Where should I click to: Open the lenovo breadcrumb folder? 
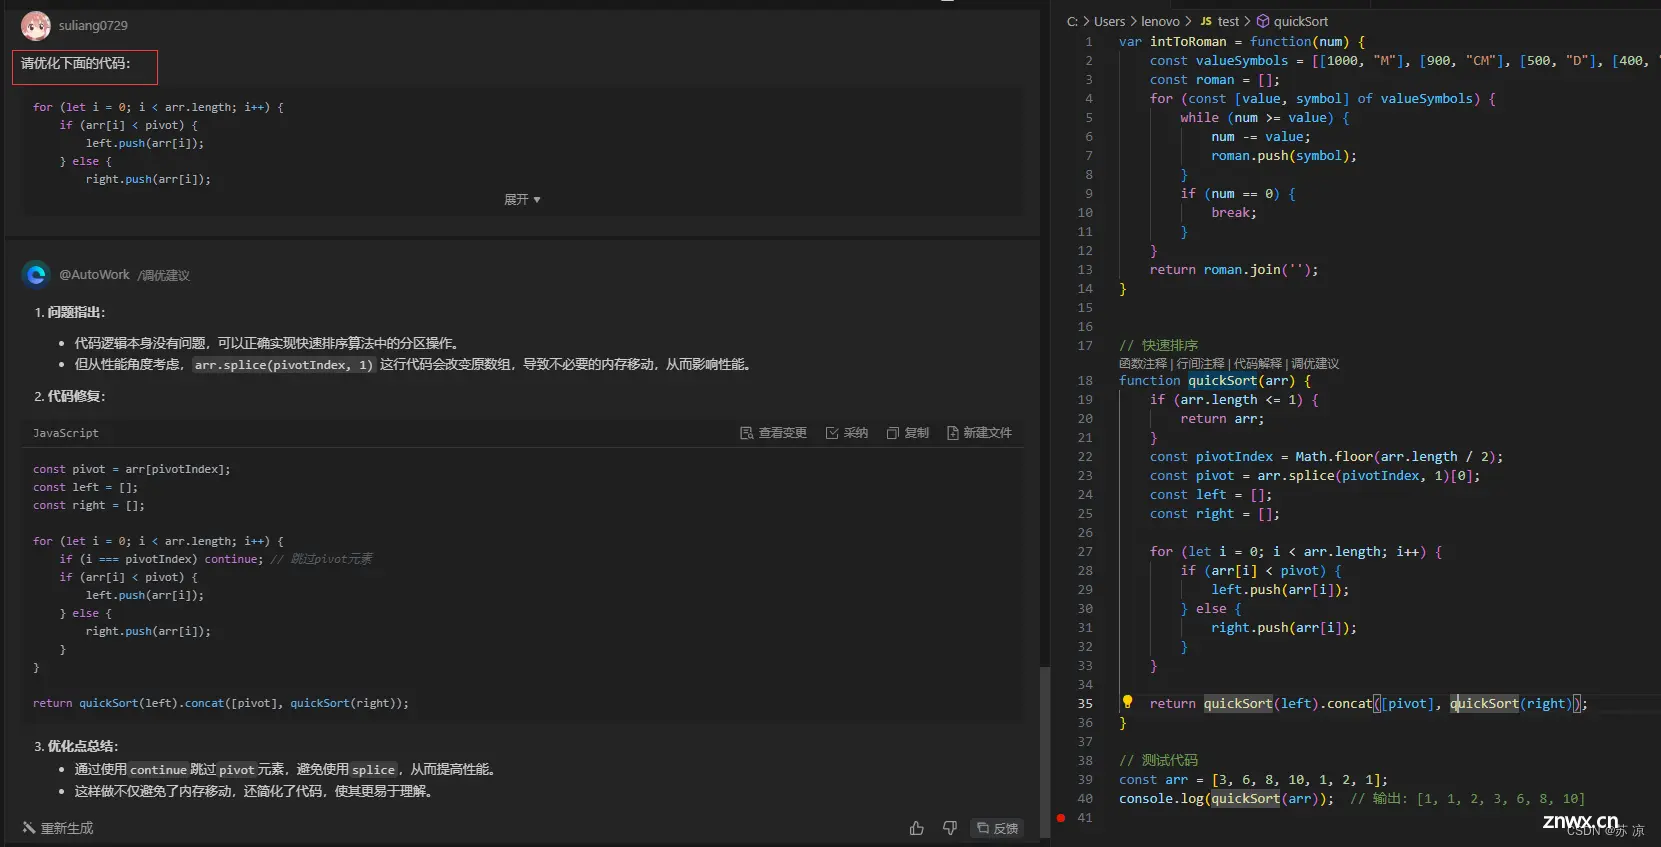1160,21
